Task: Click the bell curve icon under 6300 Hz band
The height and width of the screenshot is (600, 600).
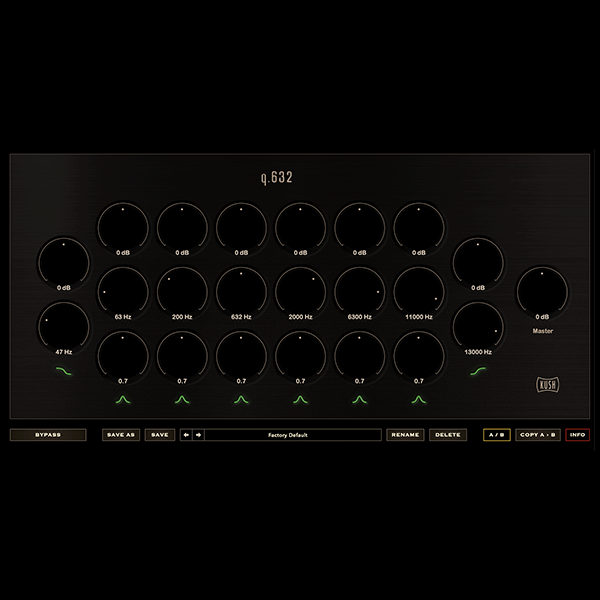Action: (359, 400)
